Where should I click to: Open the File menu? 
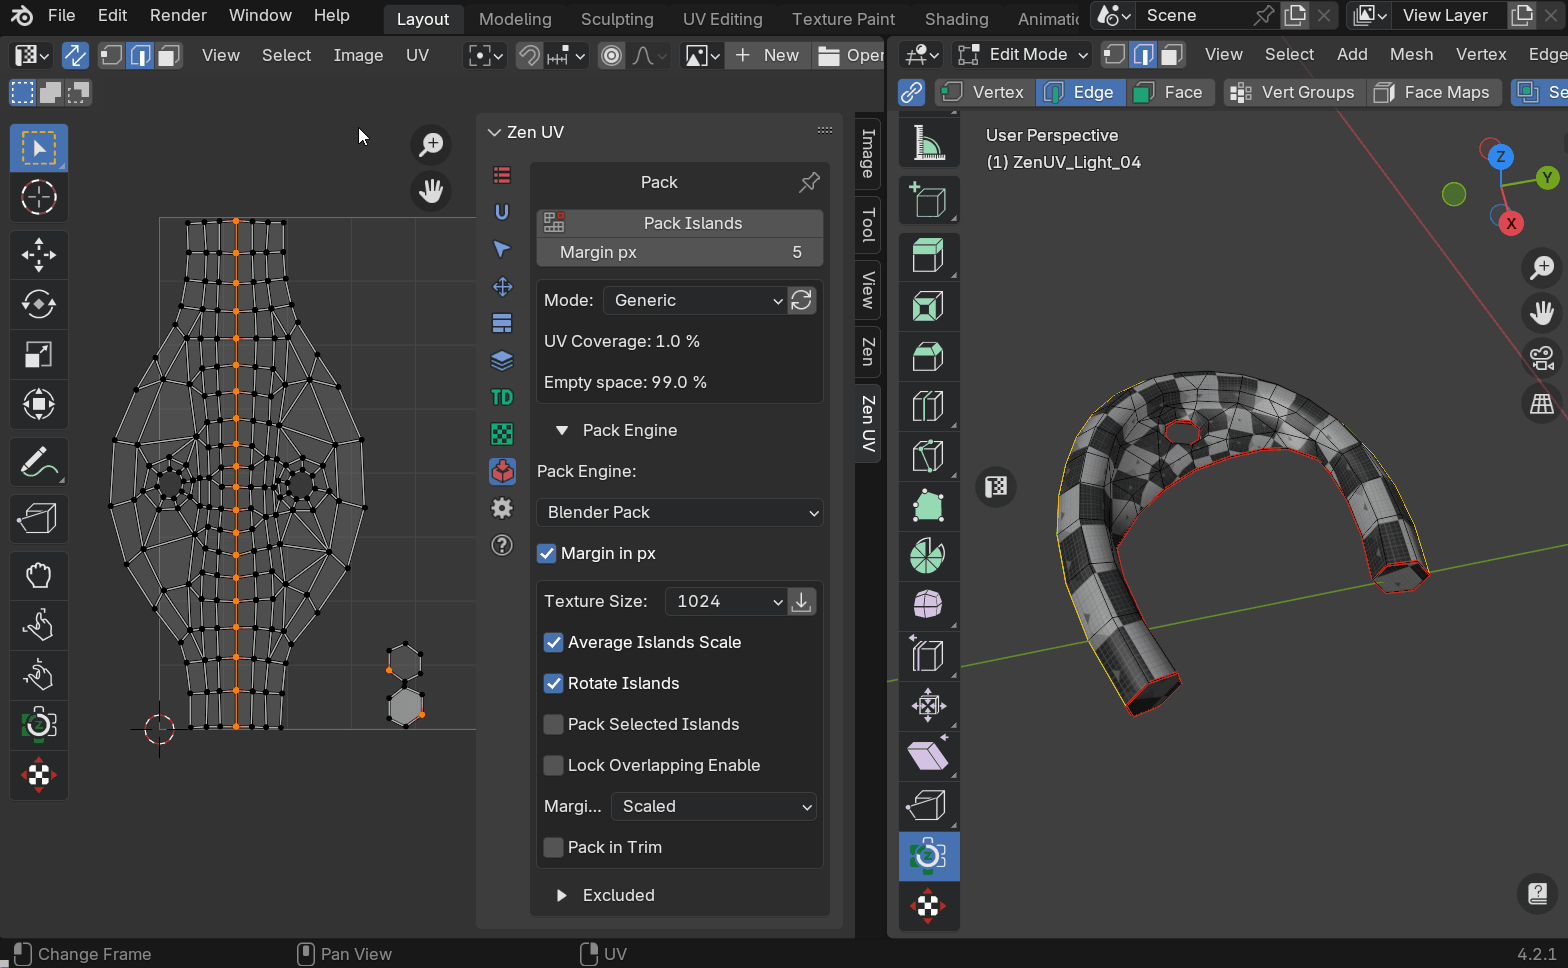[x=61, y=15]
